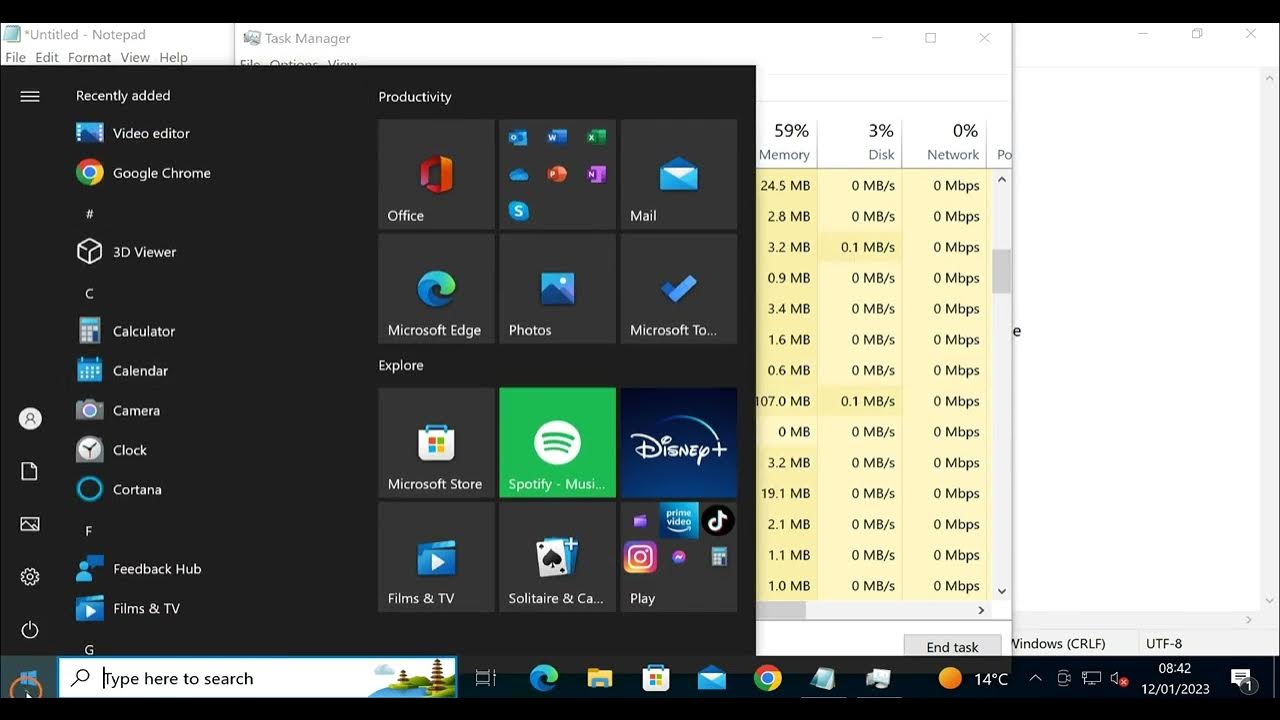Click Task Manager horizontal scroll right arrow
The width and height of the screenshot is (1280, 720).
(x=981, y=610)
